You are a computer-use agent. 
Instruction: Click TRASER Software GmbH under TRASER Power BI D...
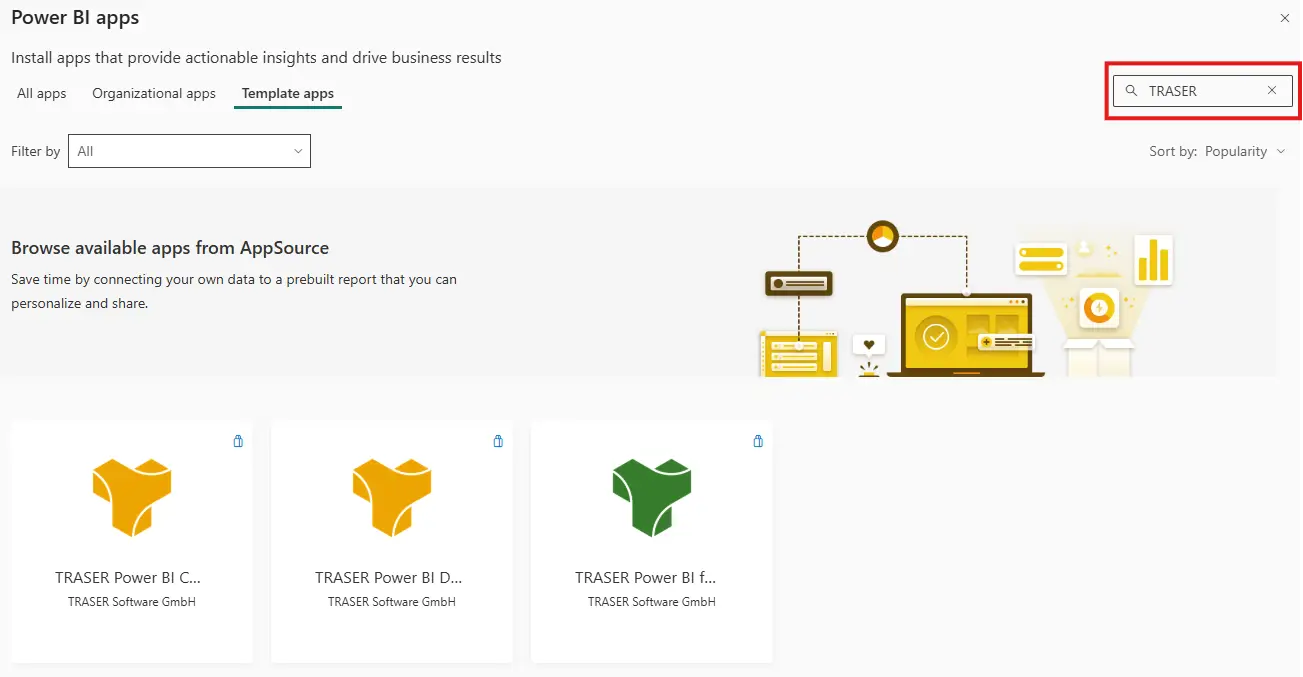pos(392,602)
